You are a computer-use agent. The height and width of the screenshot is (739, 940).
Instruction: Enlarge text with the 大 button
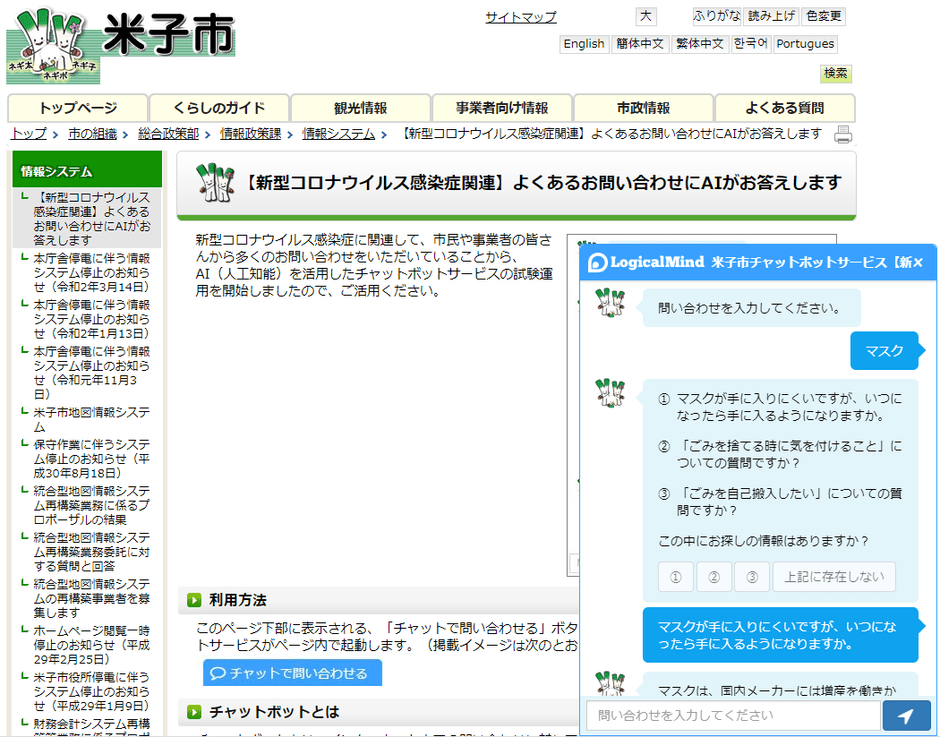pyautogui.click(x=646, y=16)
